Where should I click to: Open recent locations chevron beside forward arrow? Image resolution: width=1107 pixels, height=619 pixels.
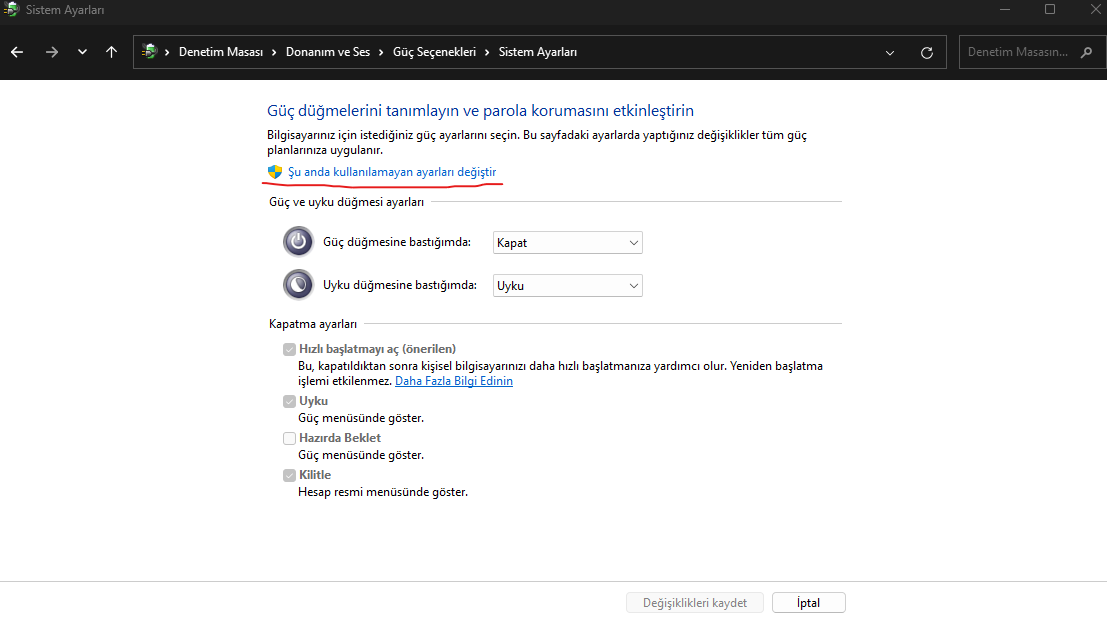[82, 52]
